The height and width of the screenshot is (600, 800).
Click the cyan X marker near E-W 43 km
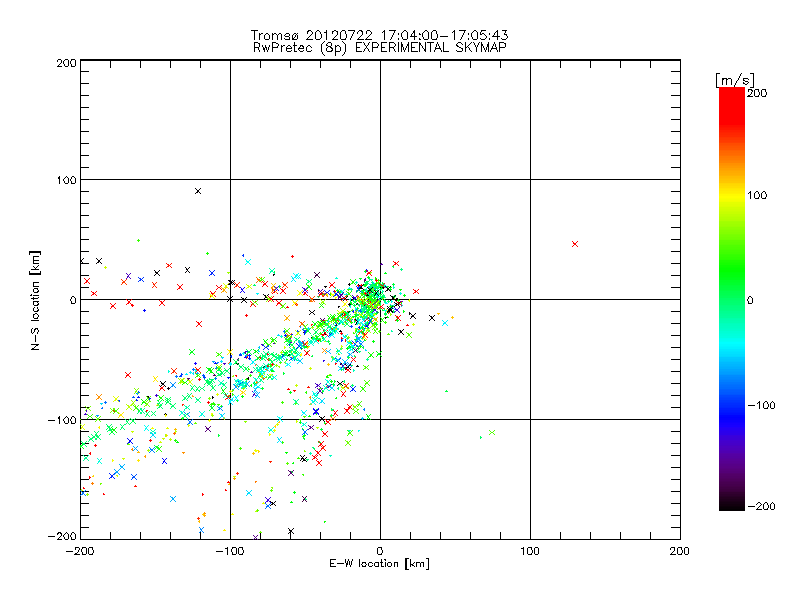point(445,323)
